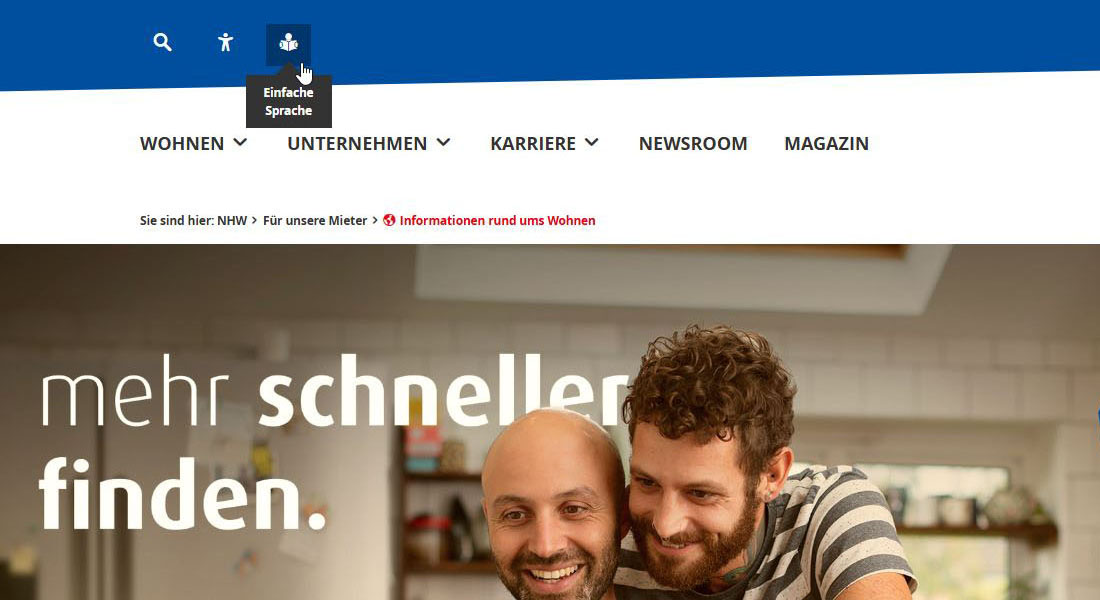Click the 'Sie sind hier:' breadcrumb label
The height and width of the screenshot is (600, 1100).
click(x=177, y=220)
